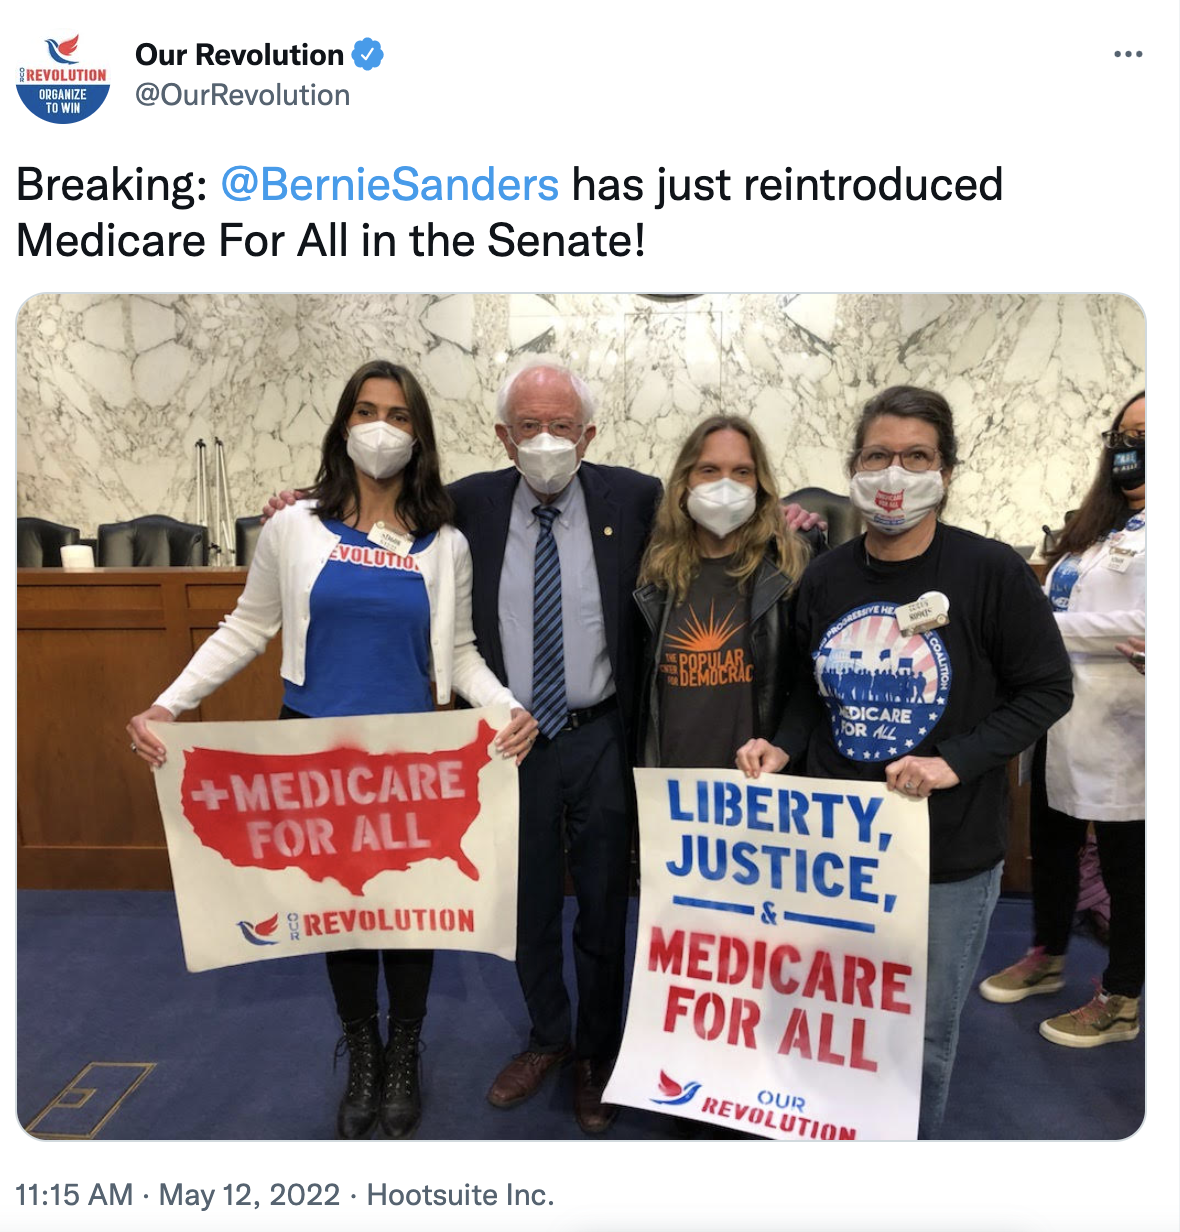This screenshot has width=1180, height=1232.
Task: Expand the tweet photo on marble wall
Action: coord(581,717)
